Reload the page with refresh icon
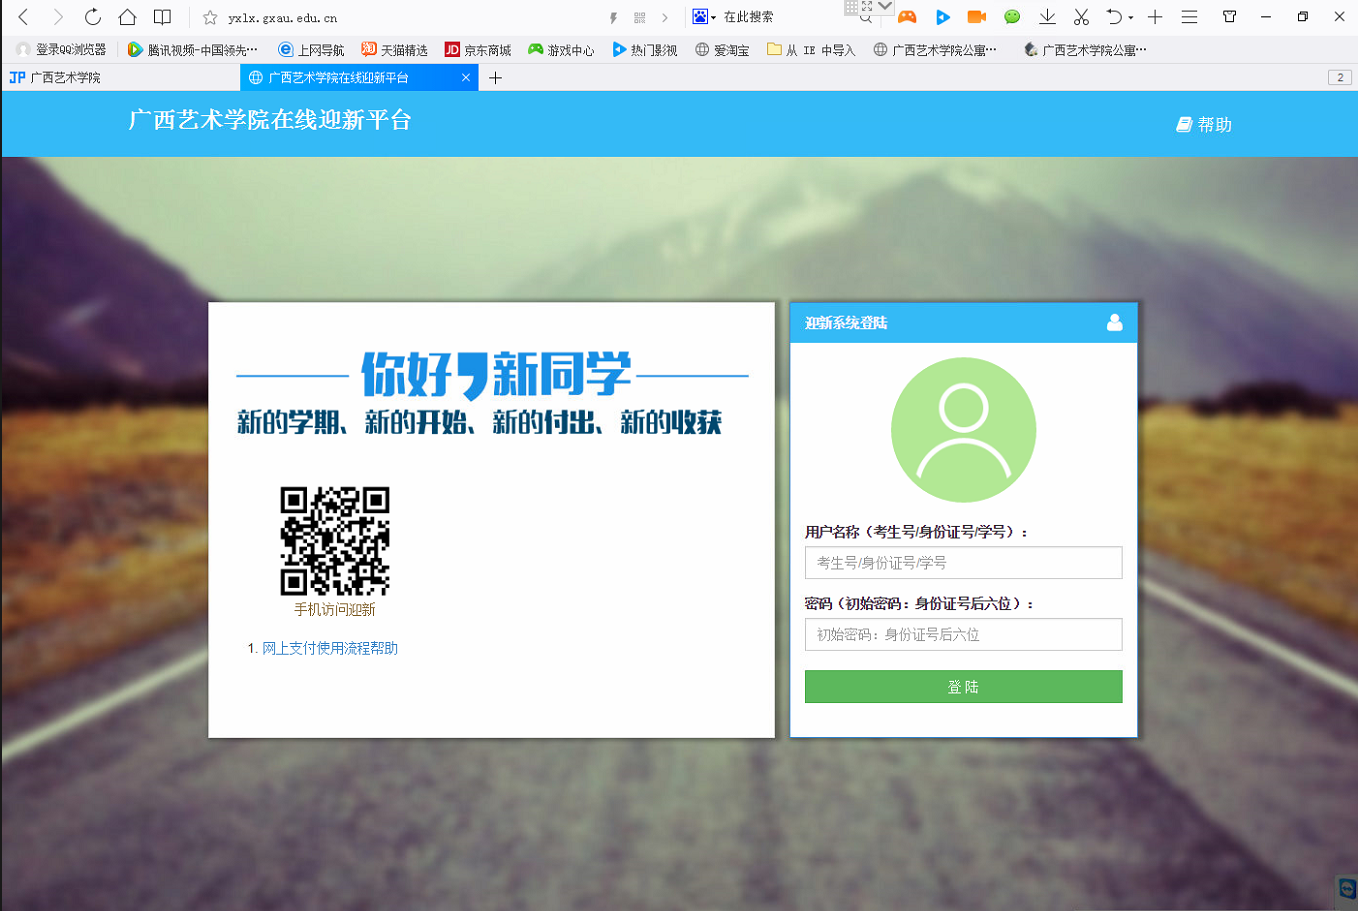This screenshot has width=1358, height=911. tap(92, 17)
